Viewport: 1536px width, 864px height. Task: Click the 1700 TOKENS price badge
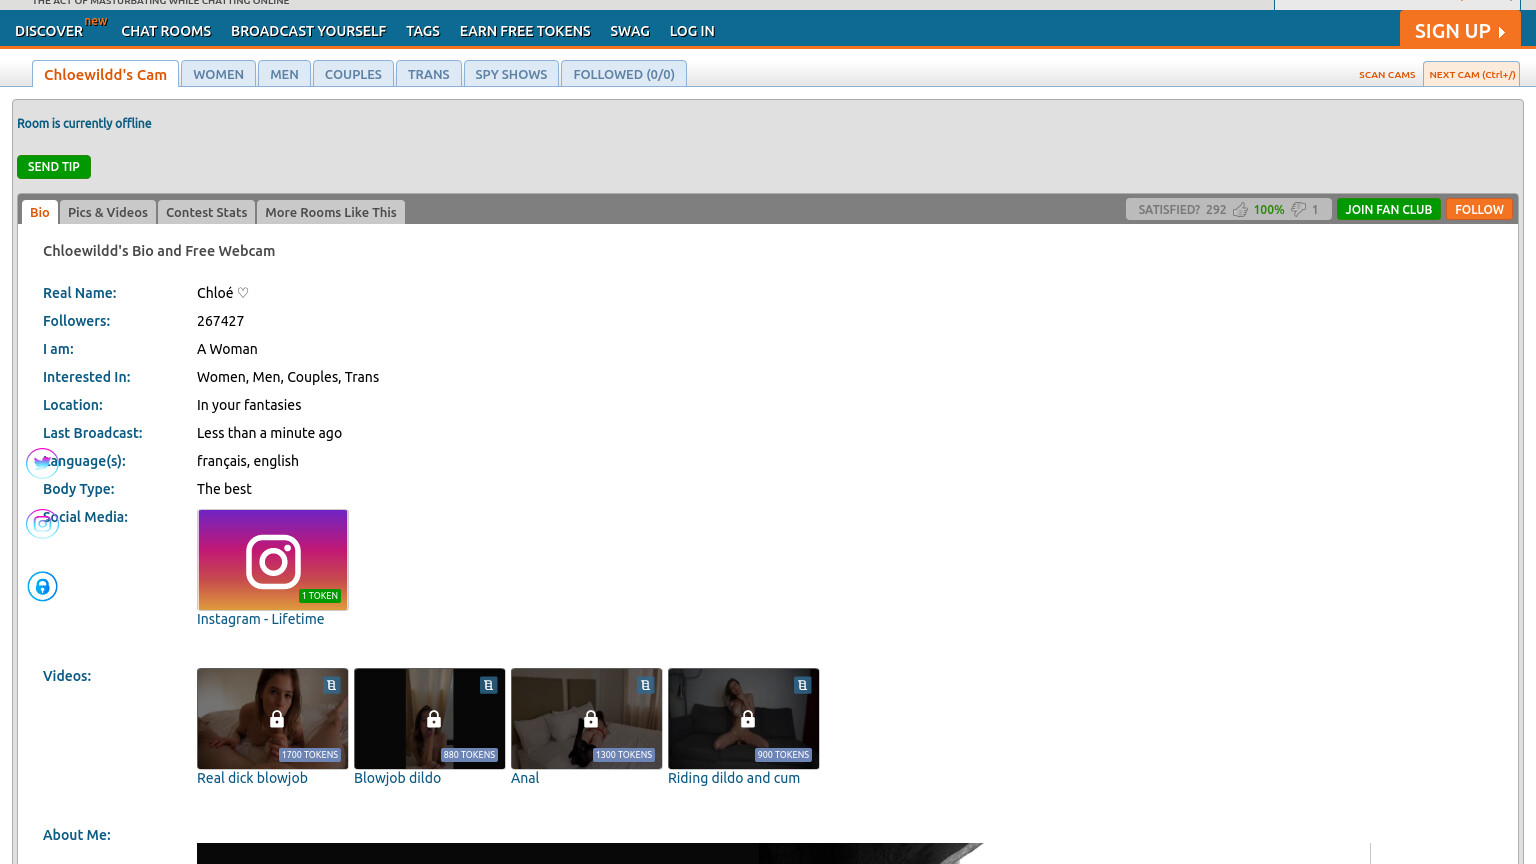(x=310, y=755)
